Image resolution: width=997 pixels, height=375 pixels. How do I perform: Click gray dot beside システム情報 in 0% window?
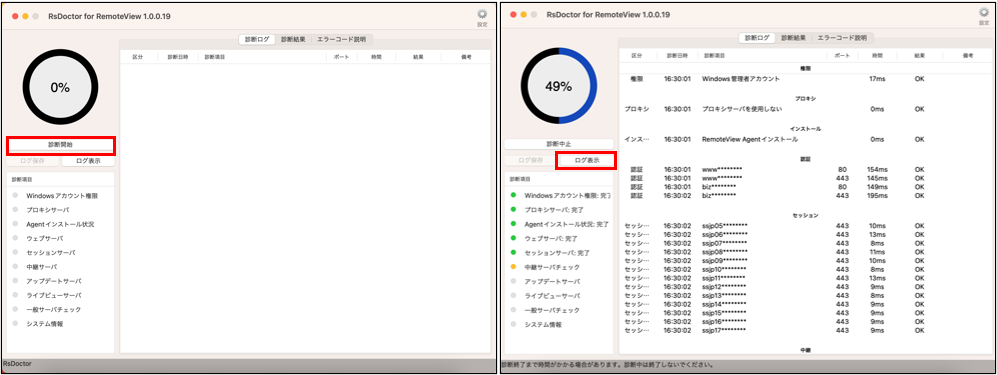tap(15, 324)
